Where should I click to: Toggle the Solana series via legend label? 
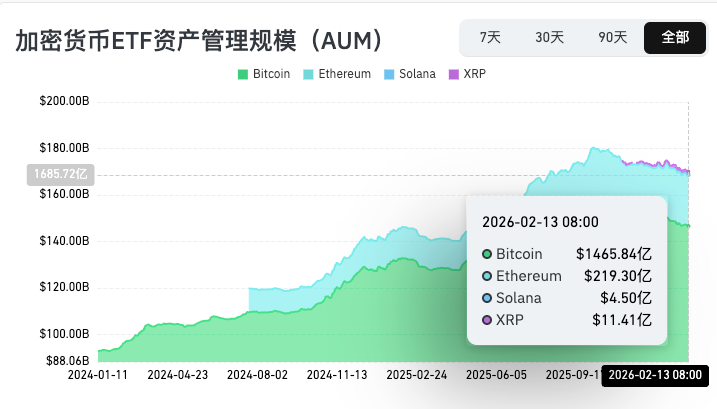click(415, 74)
